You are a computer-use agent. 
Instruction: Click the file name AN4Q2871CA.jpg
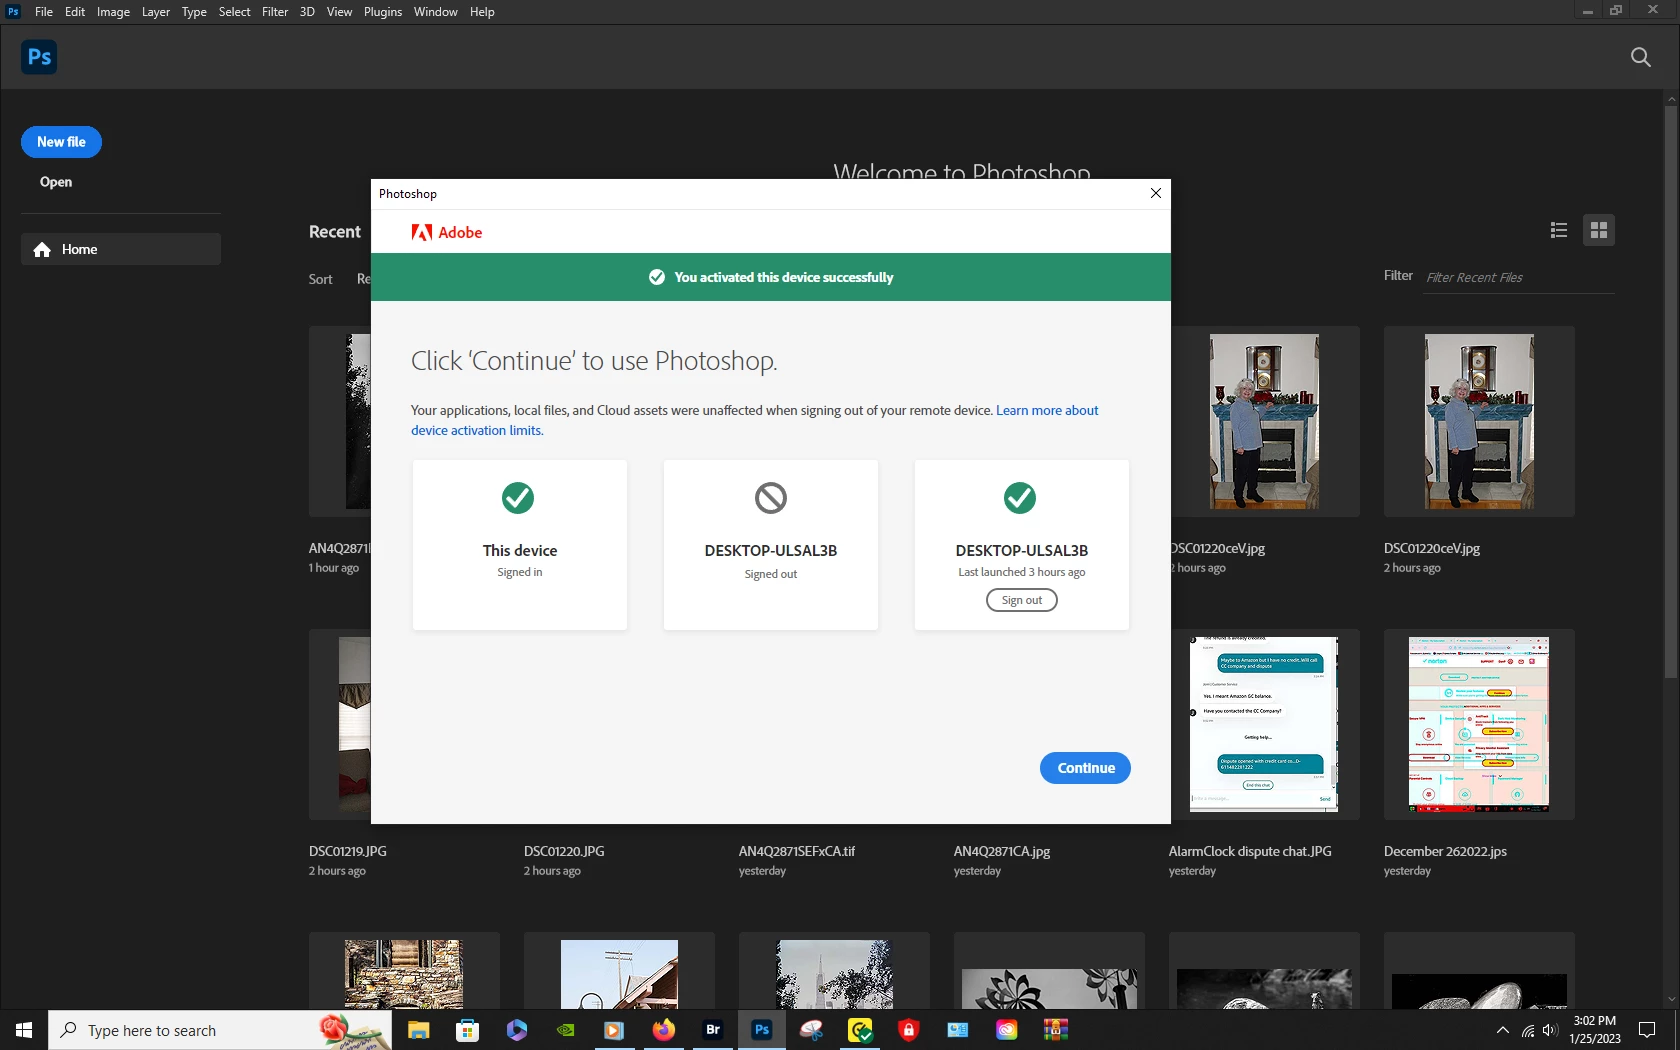(x=1002, y=852)
